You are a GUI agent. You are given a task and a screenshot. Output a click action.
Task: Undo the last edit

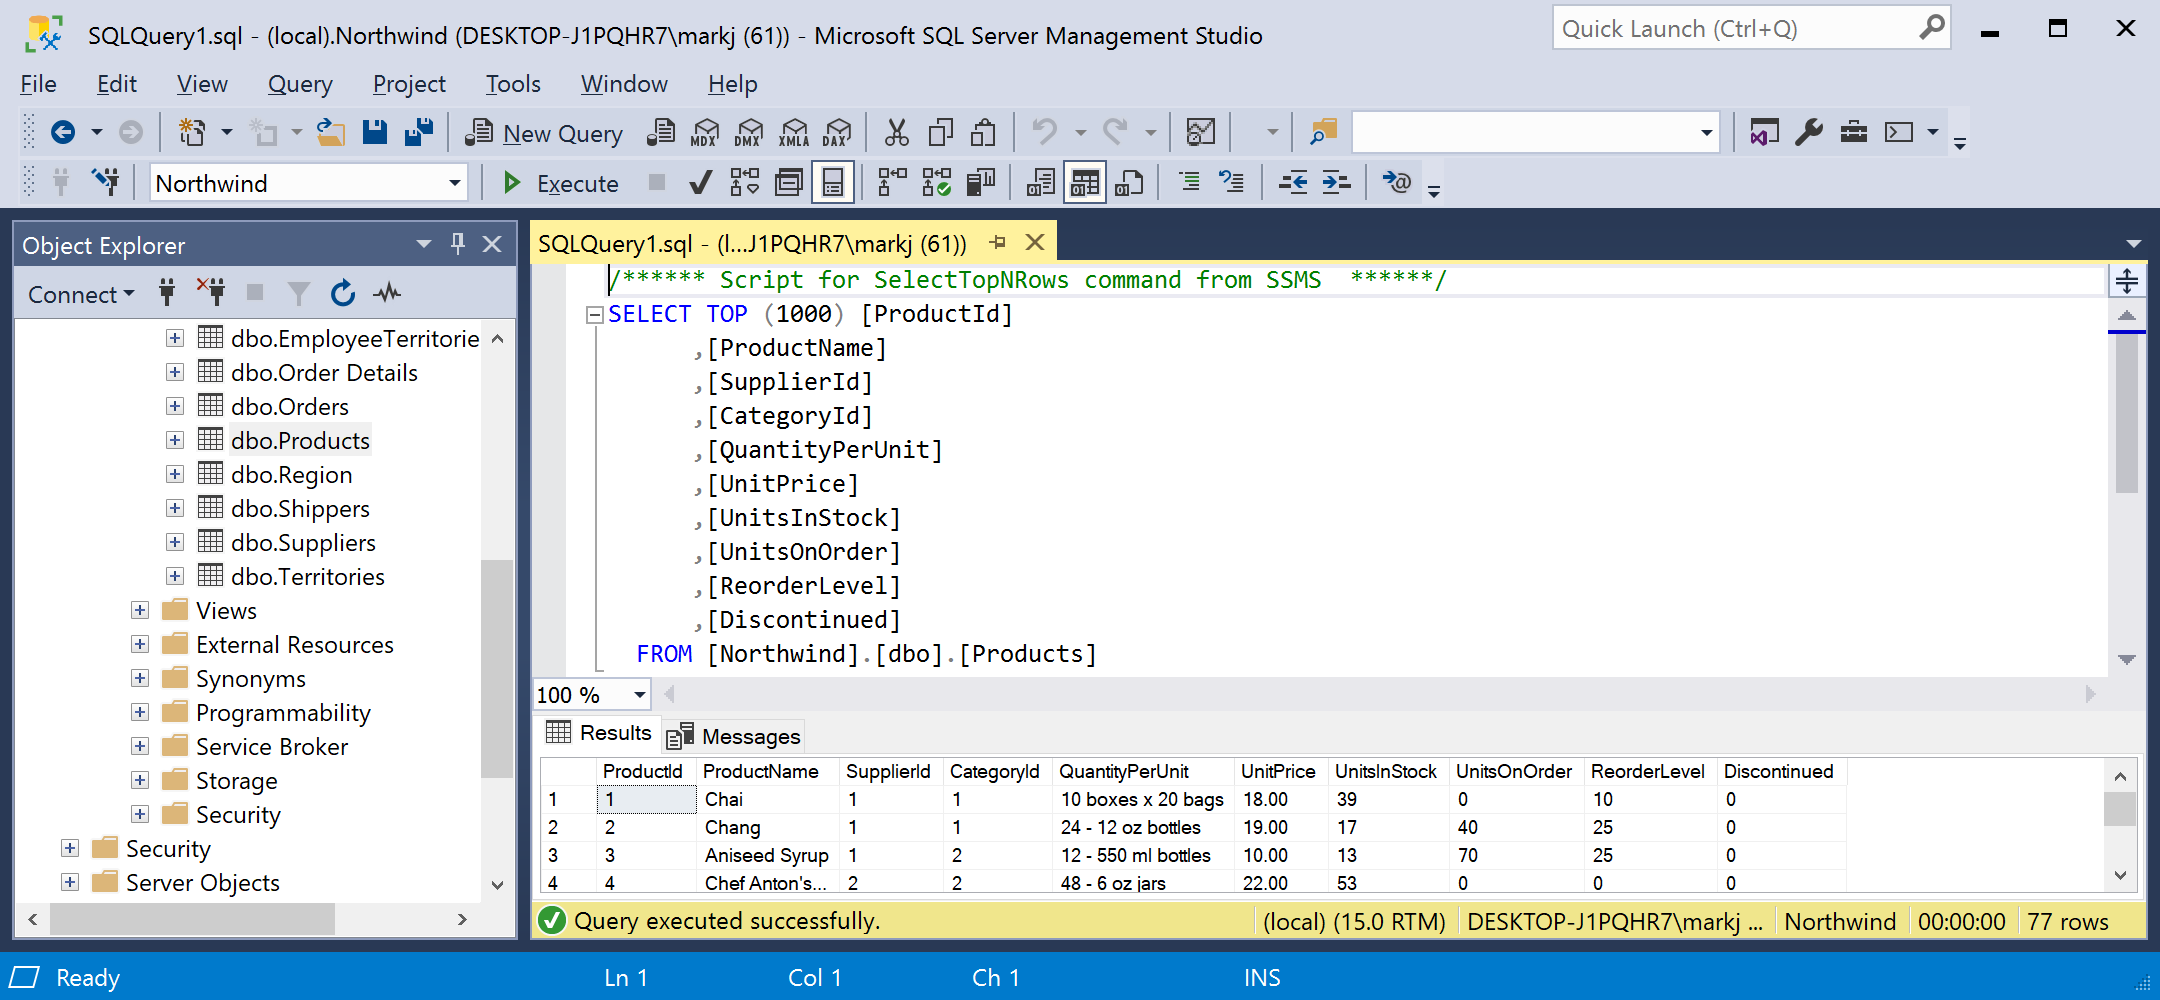point(1045,131)
